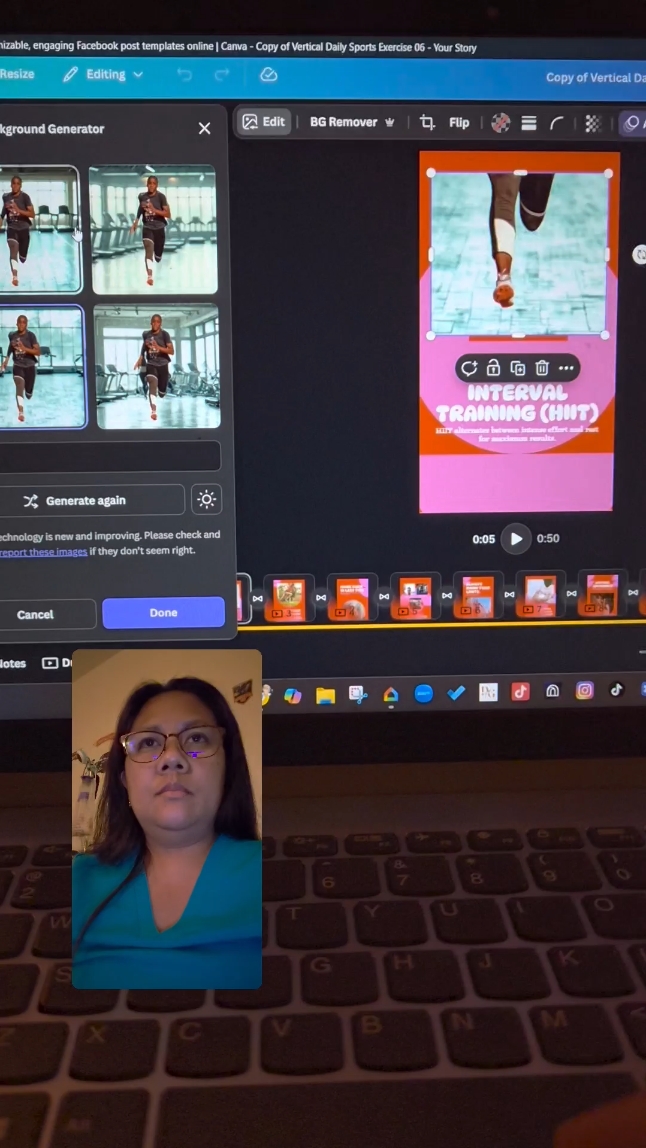Click the Cancel button

(36, 614)
